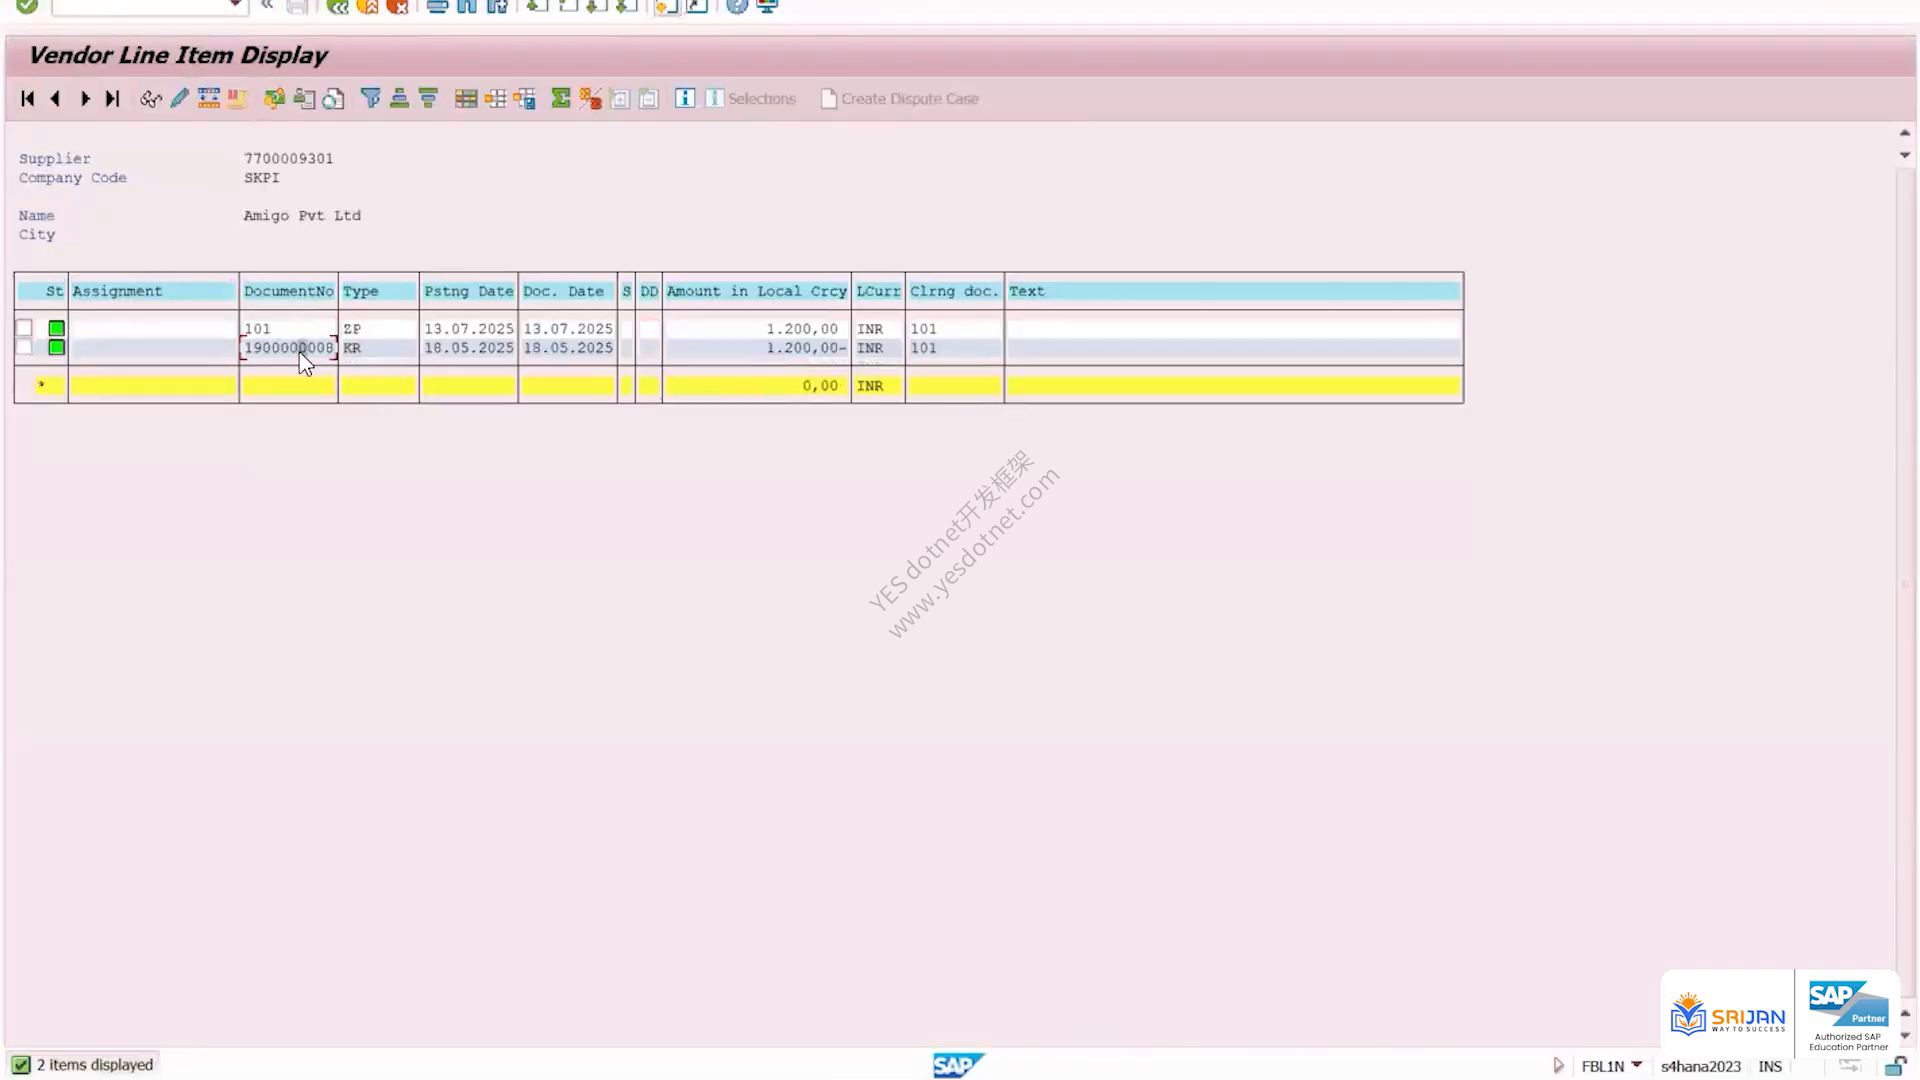Go to the first item with the first-page arrow
Screen dimensions: 1920x1080
click(x=28, y=98)
